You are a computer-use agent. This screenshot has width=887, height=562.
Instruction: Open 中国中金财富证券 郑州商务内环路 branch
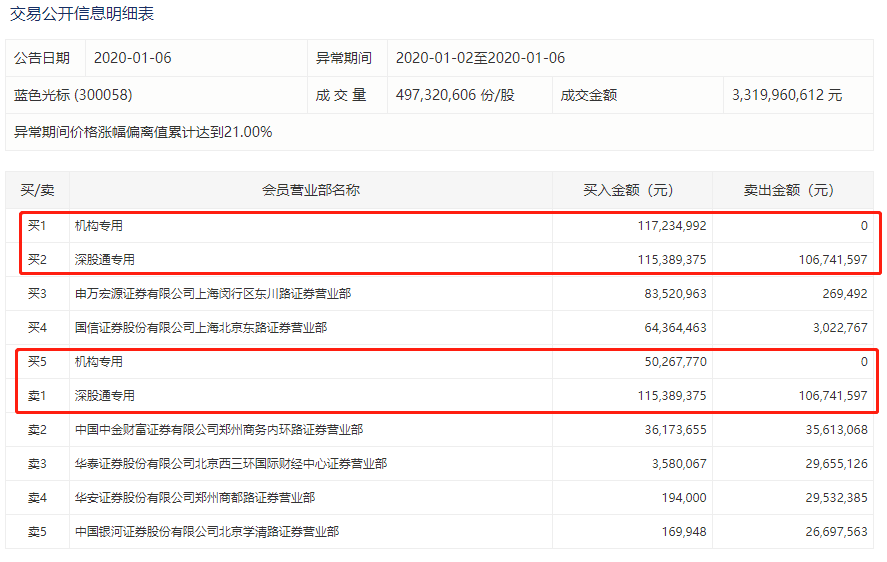pyautogui.click(x=218, y=430)
